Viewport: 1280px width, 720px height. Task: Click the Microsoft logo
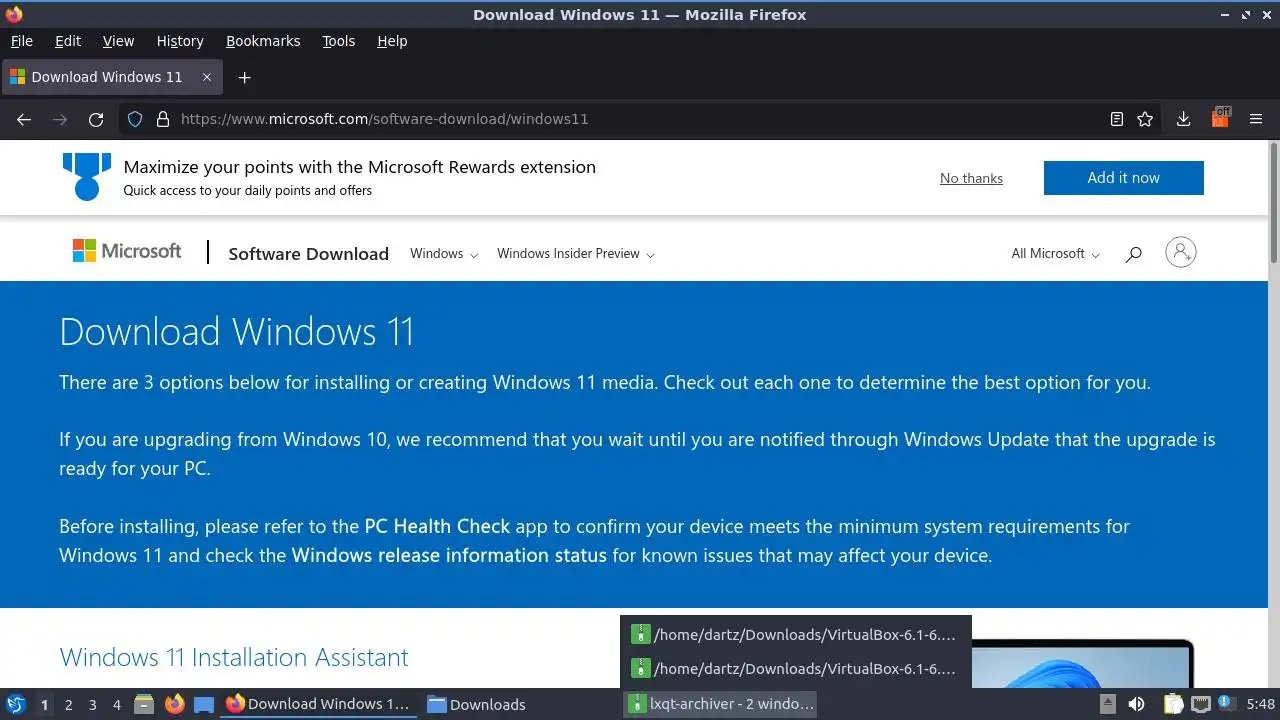[127, 251]
